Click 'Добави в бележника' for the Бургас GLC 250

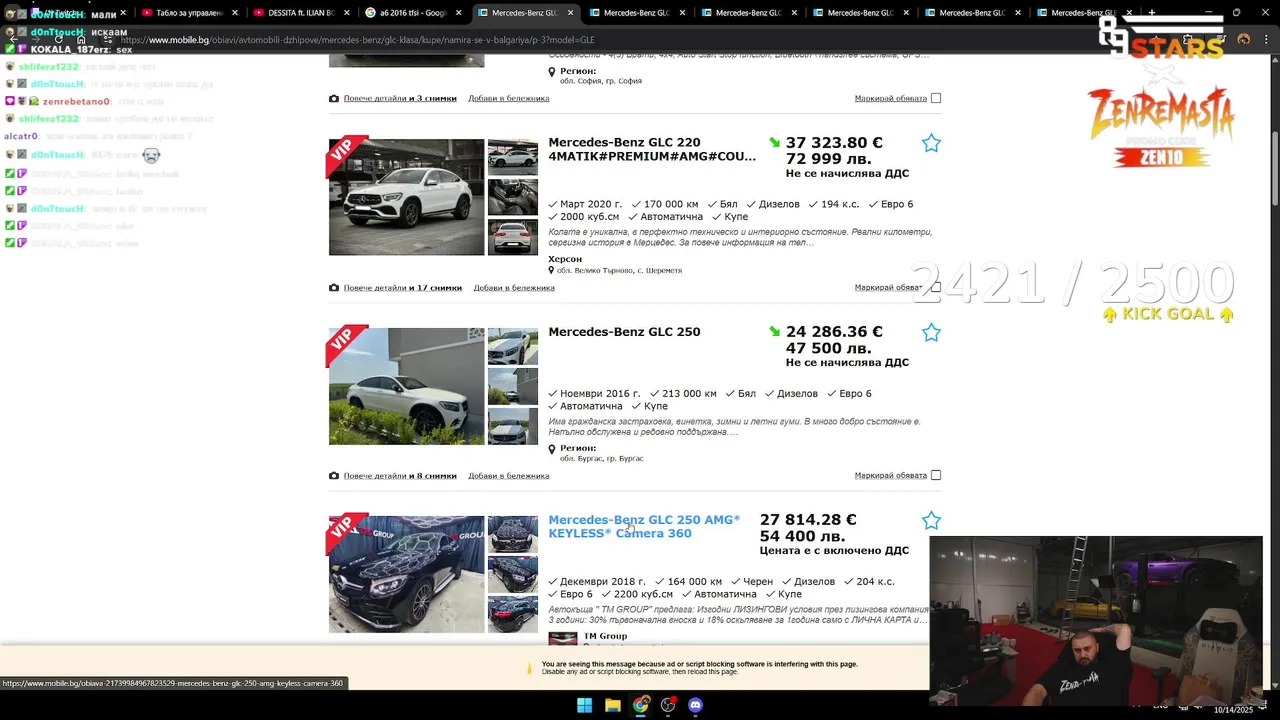tap(509, 476)
